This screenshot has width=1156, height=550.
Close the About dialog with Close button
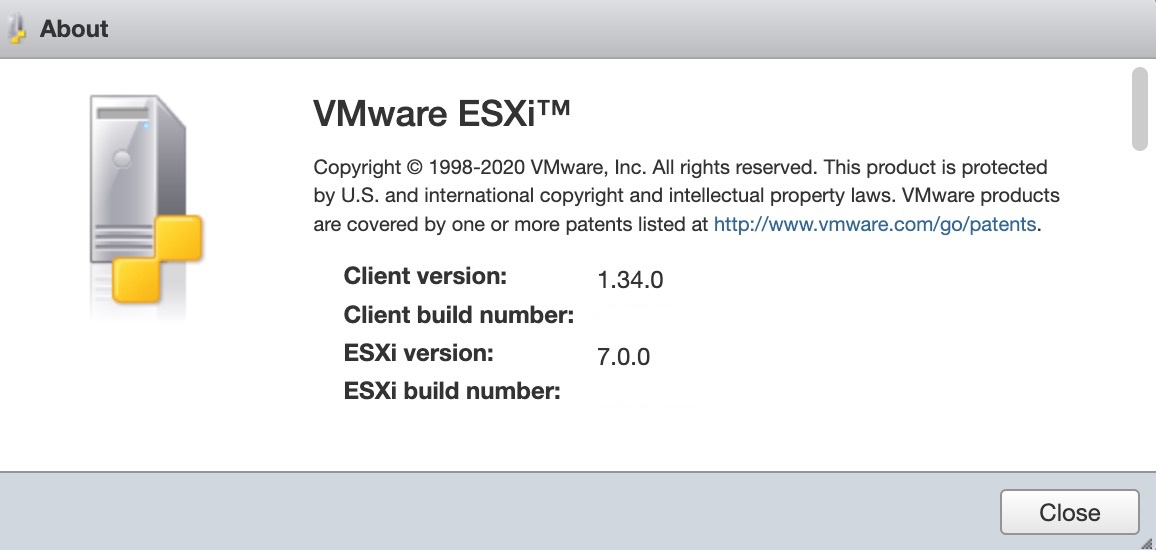(1069, 512)
